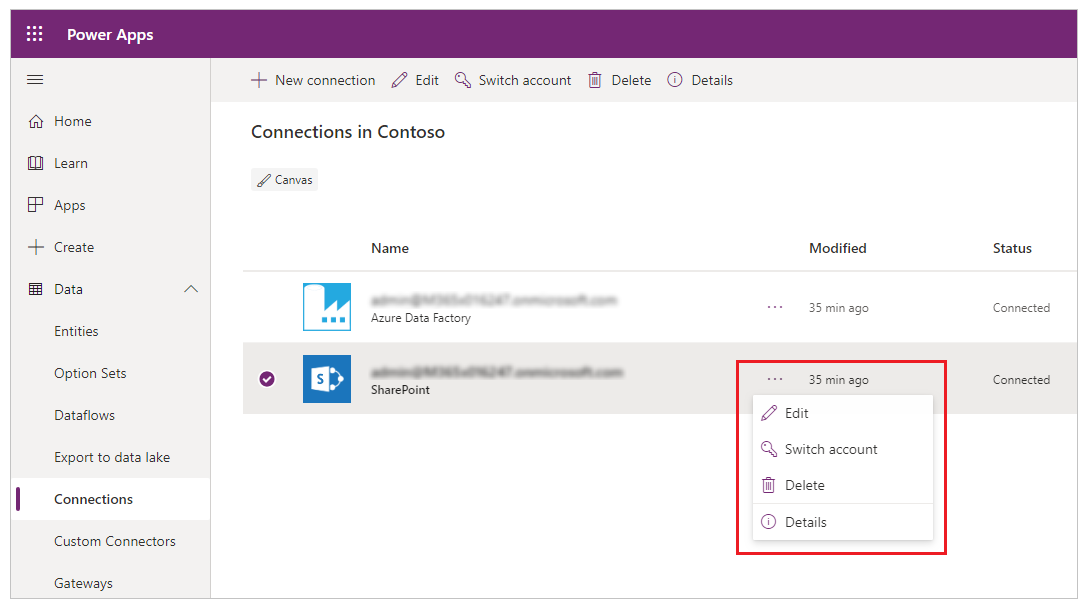Open the app launcher waffle icon

click(x=35, y=35)
